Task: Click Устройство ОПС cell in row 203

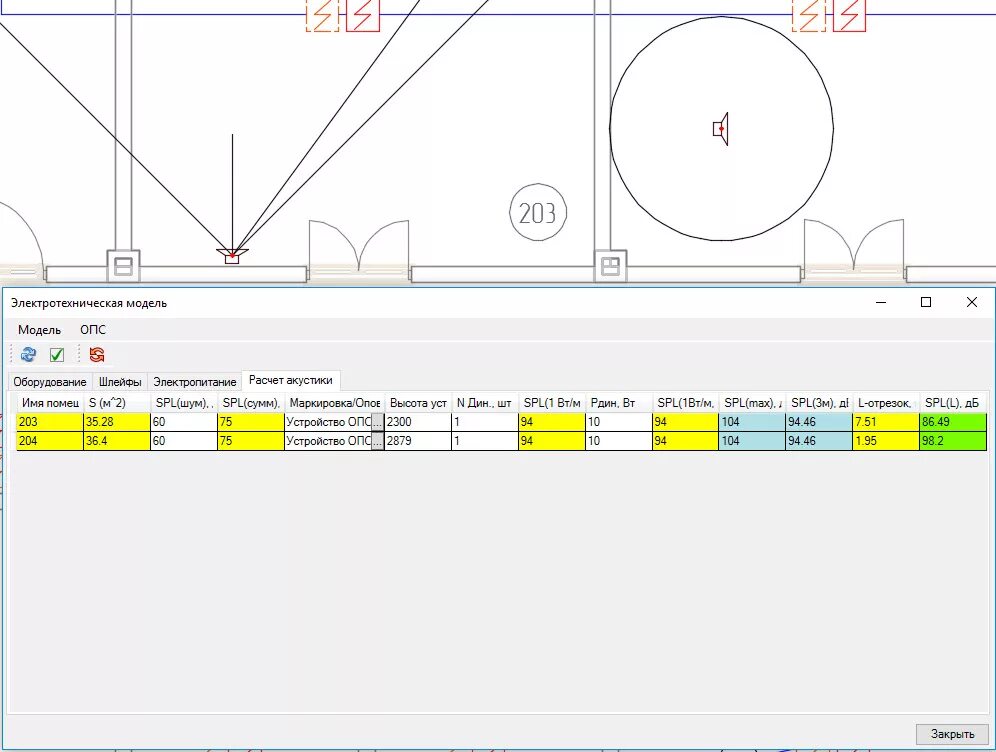Action: coord(328,422)
